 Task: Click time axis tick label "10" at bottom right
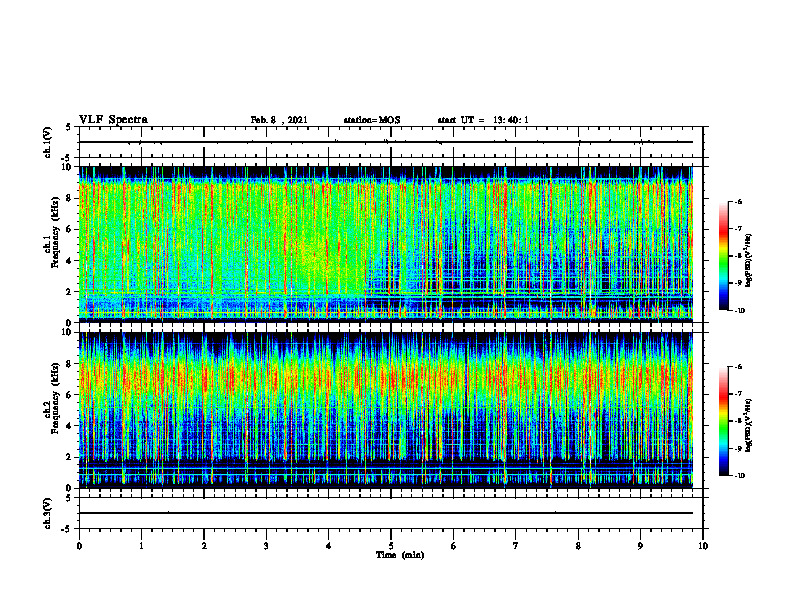click(703, 546)
